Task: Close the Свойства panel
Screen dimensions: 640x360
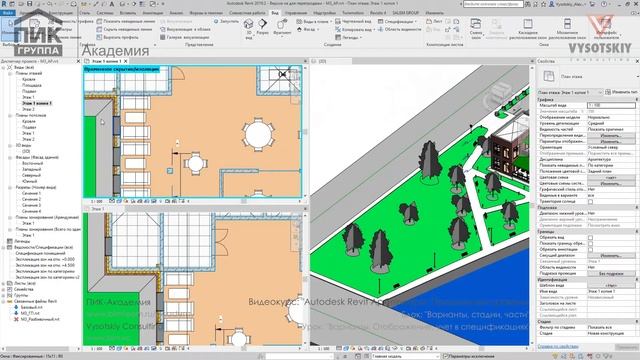Action: pos(637,61)
